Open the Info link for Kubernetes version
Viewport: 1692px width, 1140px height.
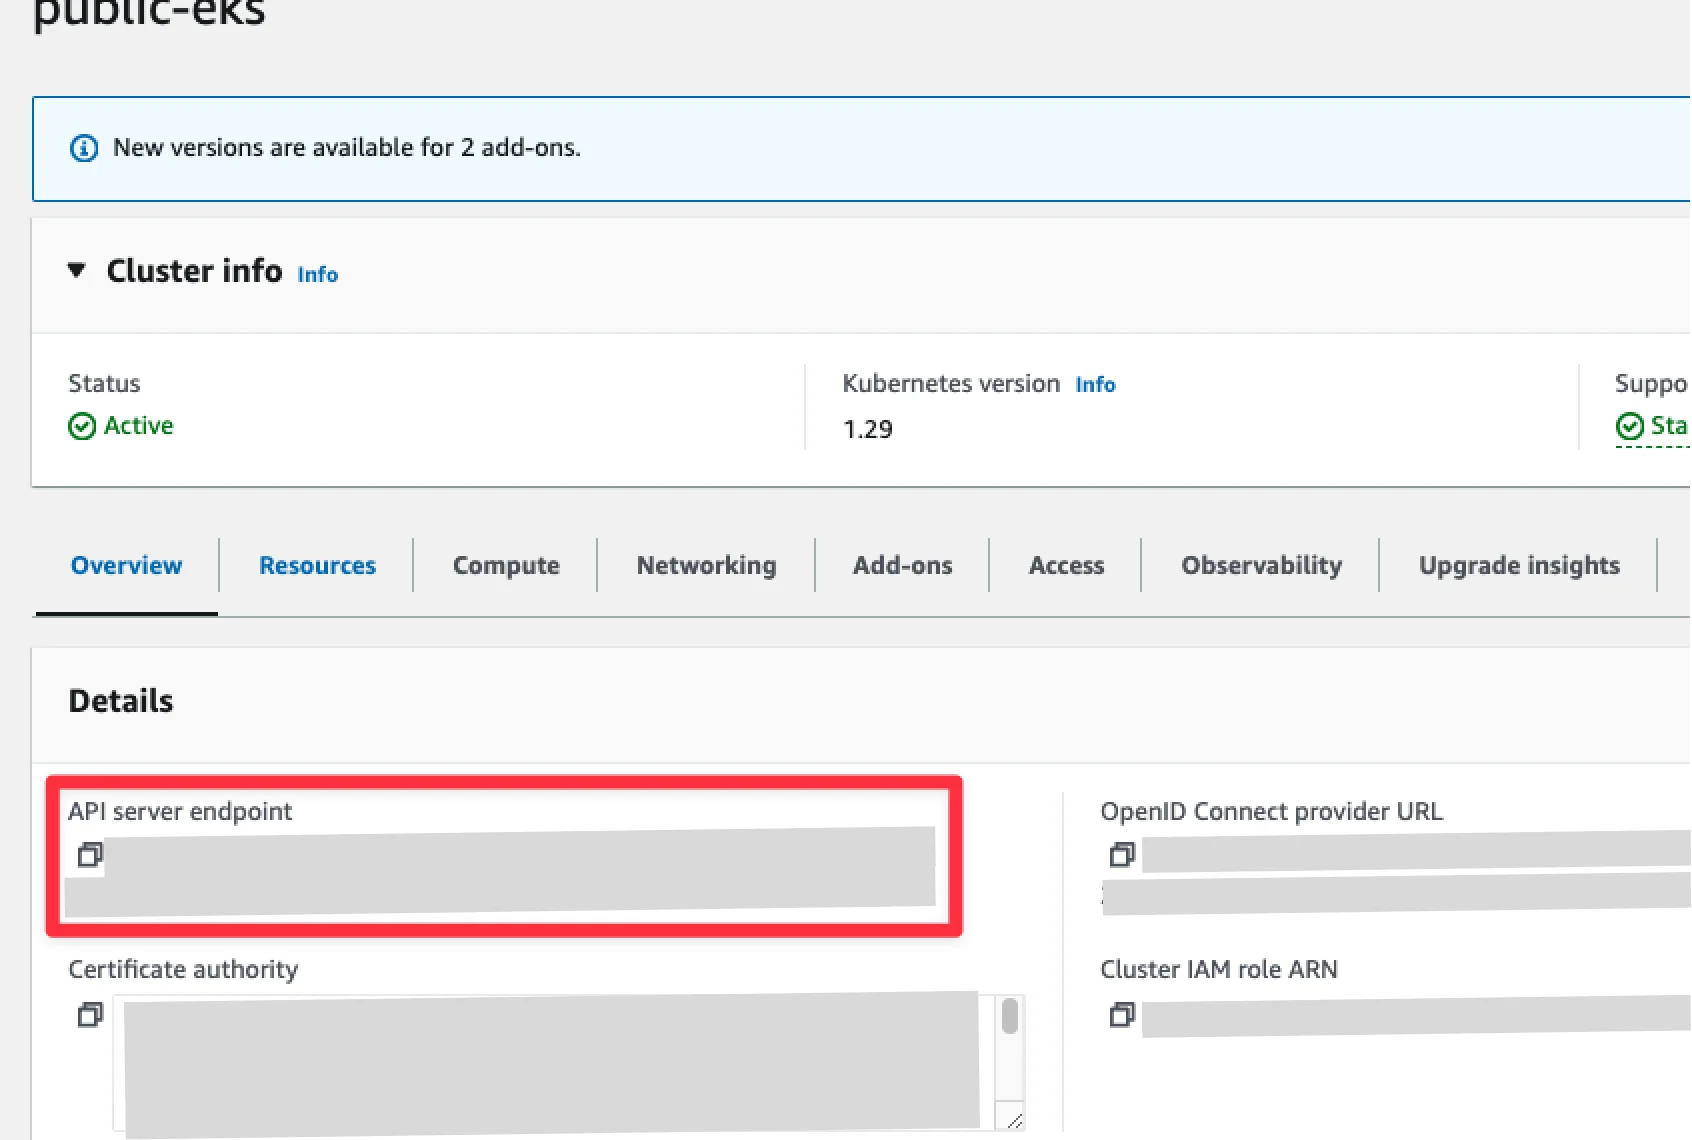point(1095,385)
